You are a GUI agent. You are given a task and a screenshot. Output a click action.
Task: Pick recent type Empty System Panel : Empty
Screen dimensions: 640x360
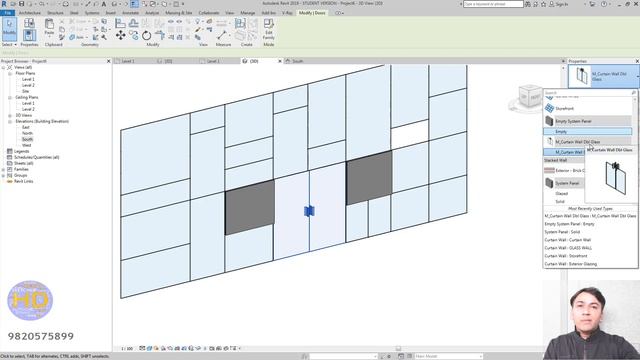click(x=569, y=224)
